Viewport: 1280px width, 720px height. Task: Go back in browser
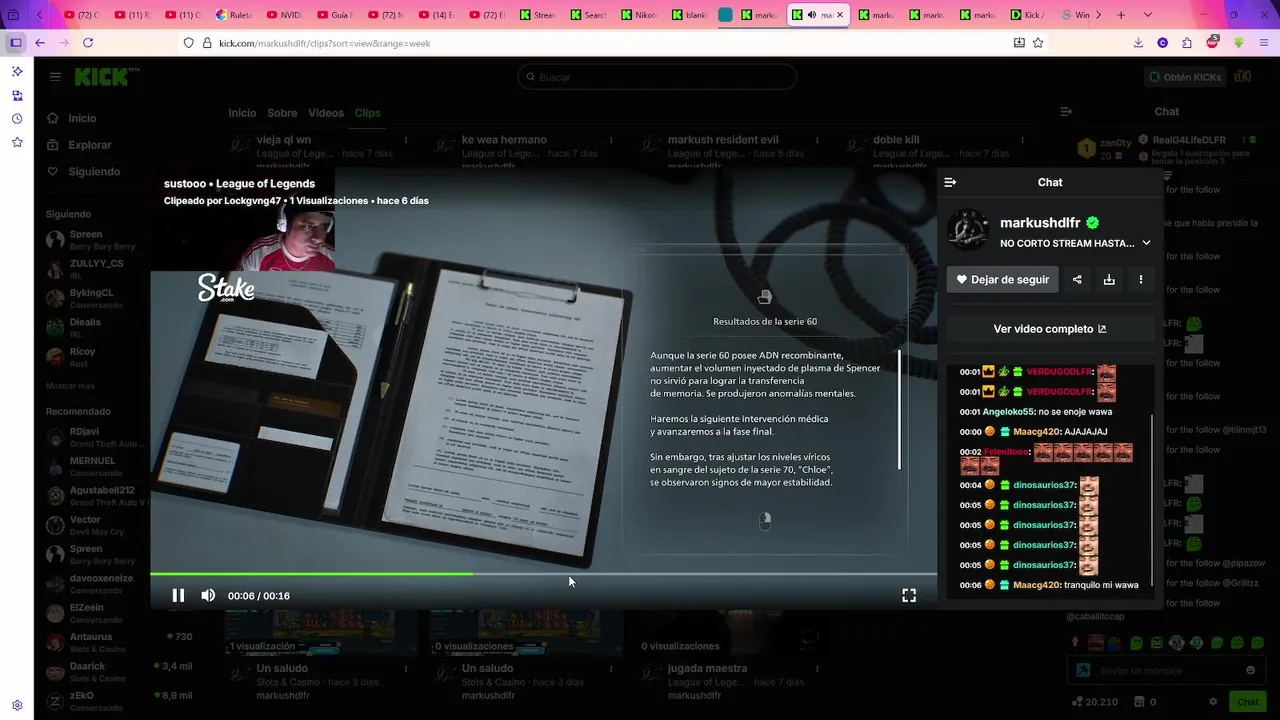(x=40, y=43)
